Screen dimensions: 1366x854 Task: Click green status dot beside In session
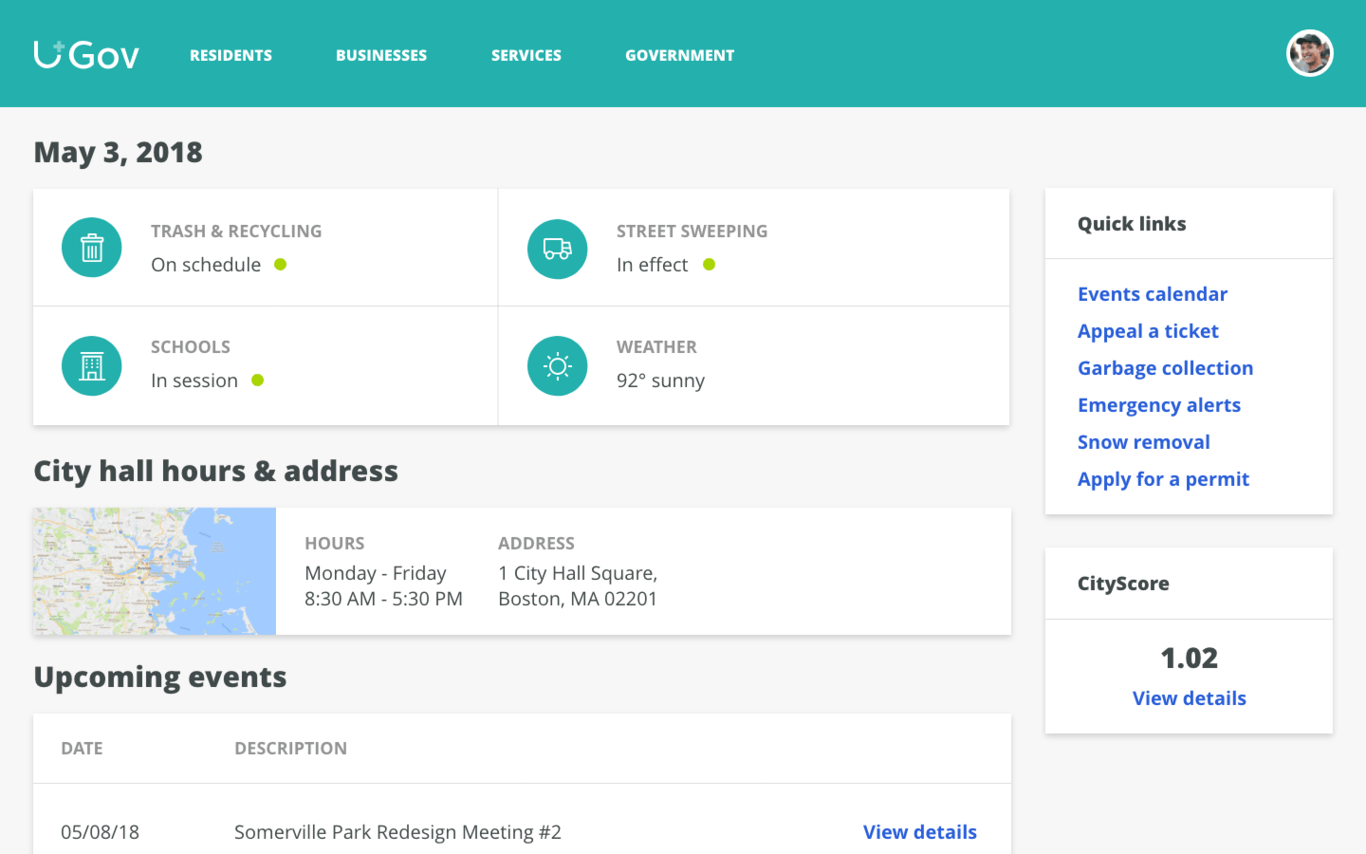(258, 381)
